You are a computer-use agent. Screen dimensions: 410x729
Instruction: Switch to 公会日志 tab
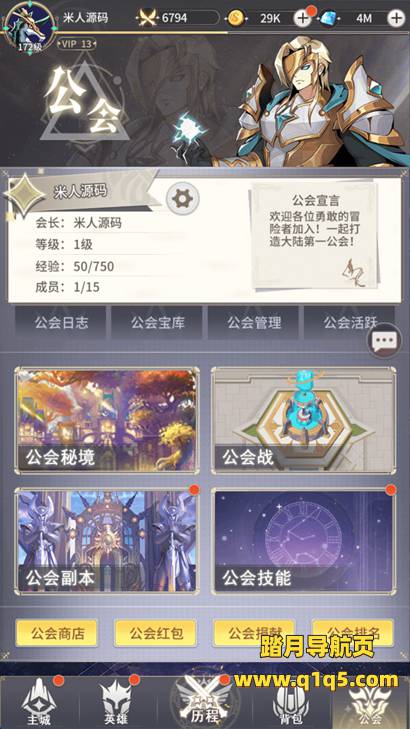61,322
